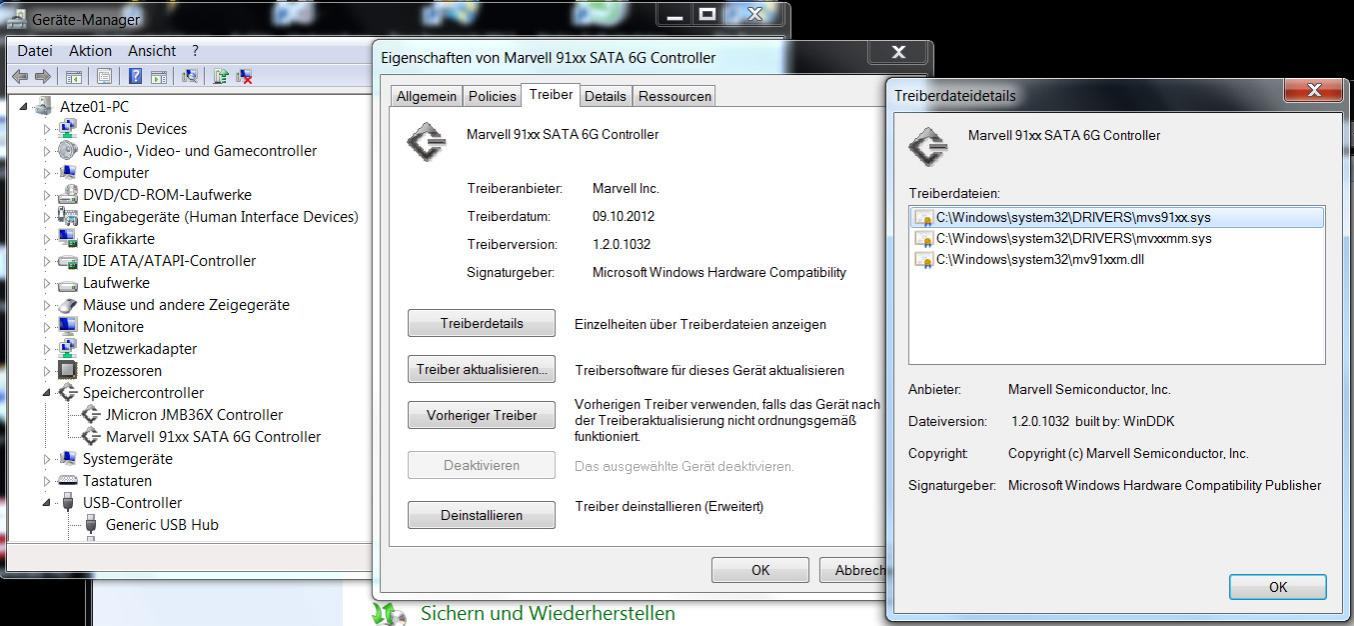Select the Audio-, Video- und Gamecontroller icon
Image resolution: width=1354 pixels, height=626 pixels.
(x=67, y=150)
